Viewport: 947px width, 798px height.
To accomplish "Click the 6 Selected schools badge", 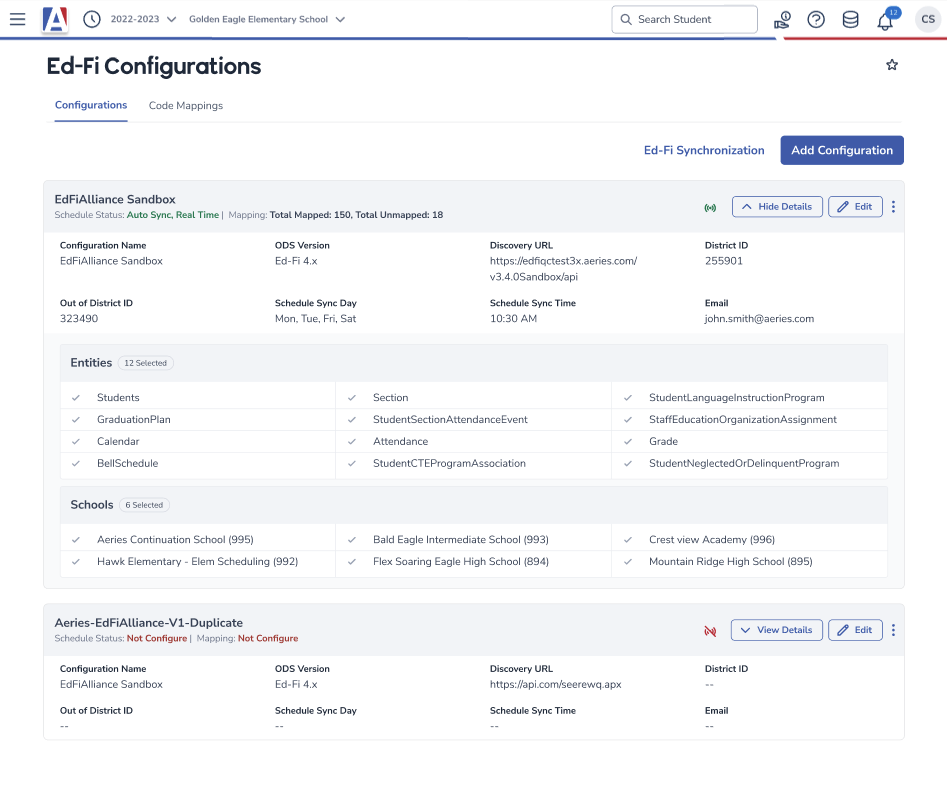I will (144, 505).
